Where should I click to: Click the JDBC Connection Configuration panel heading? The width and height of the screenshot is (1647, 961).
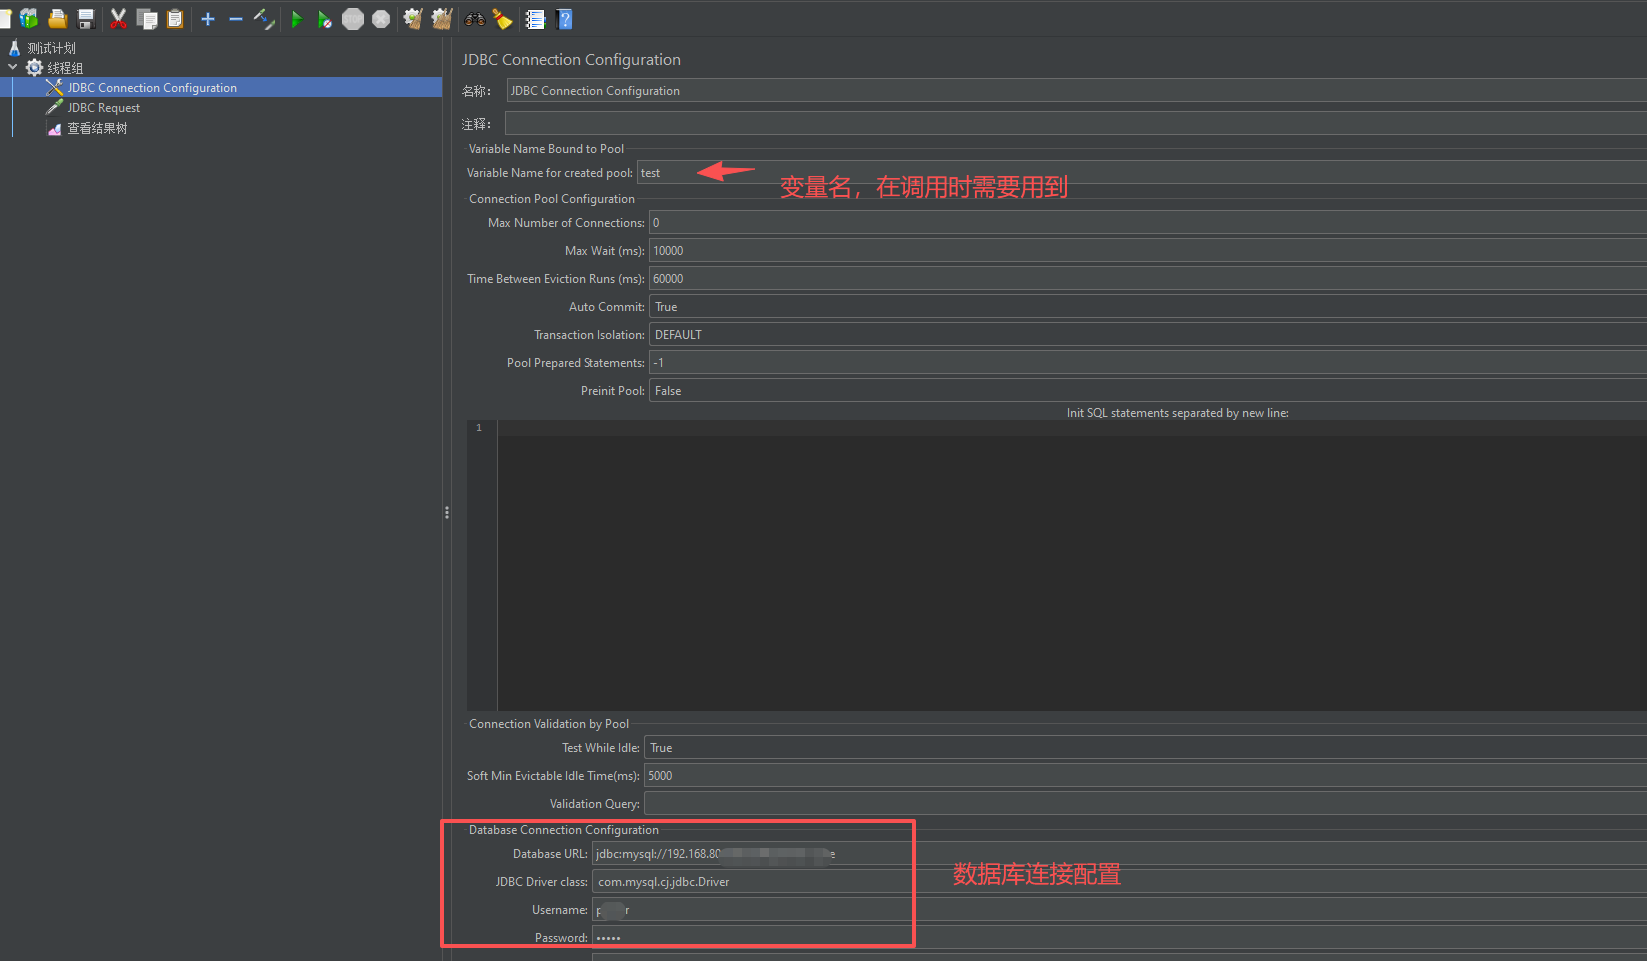571,60
